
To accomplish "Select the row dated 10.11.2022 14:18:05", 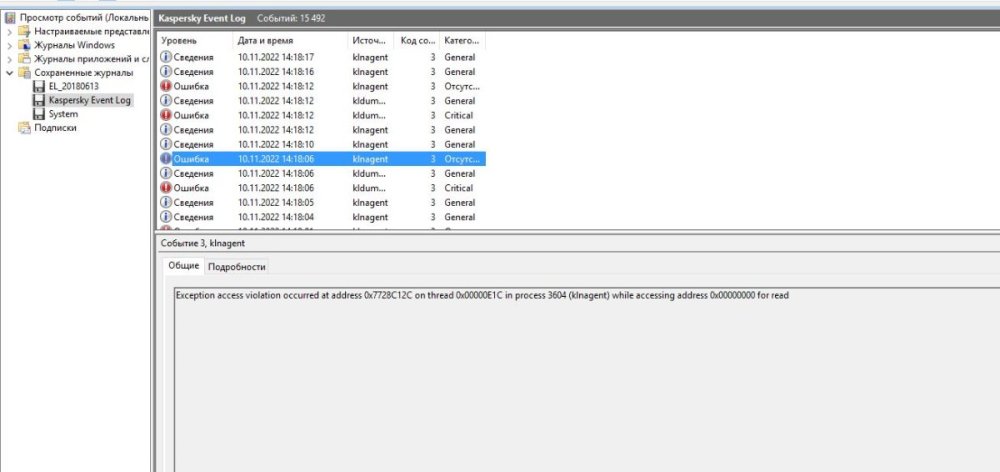I will [x=321, y=203].
